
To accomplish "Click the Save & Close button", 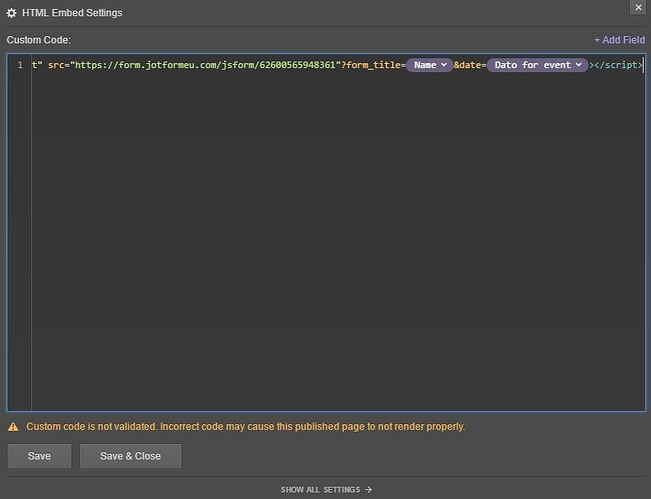I will point(130,456).
